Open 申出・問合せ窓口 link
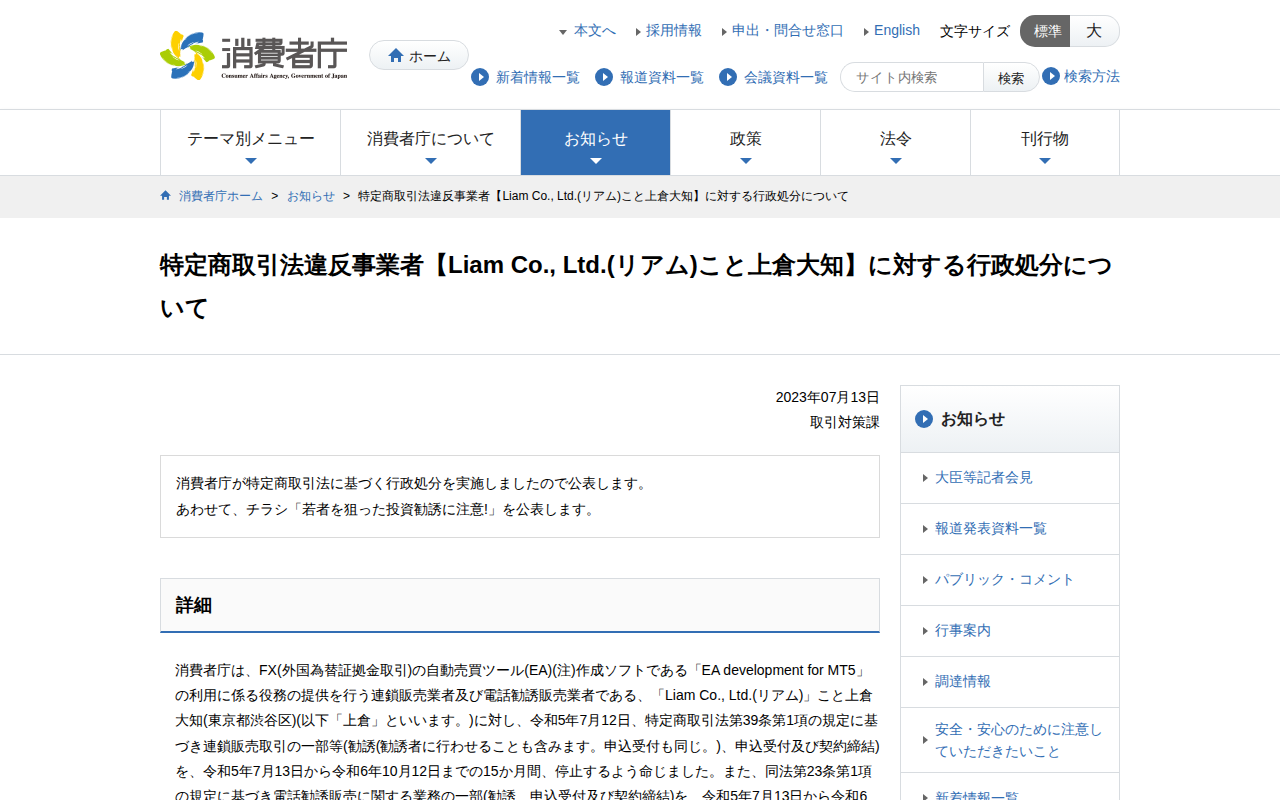This screenshot has width=1280, height=800. pyautogui.click(x=788, y=31)
